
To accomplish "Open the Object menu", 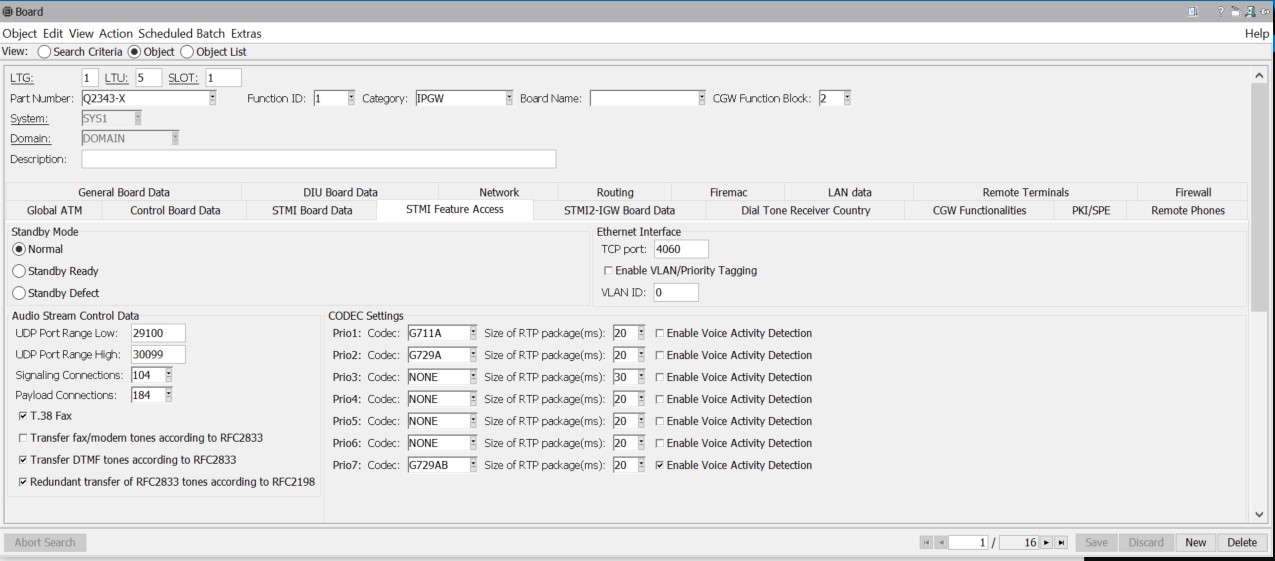I will click(20, 33).
